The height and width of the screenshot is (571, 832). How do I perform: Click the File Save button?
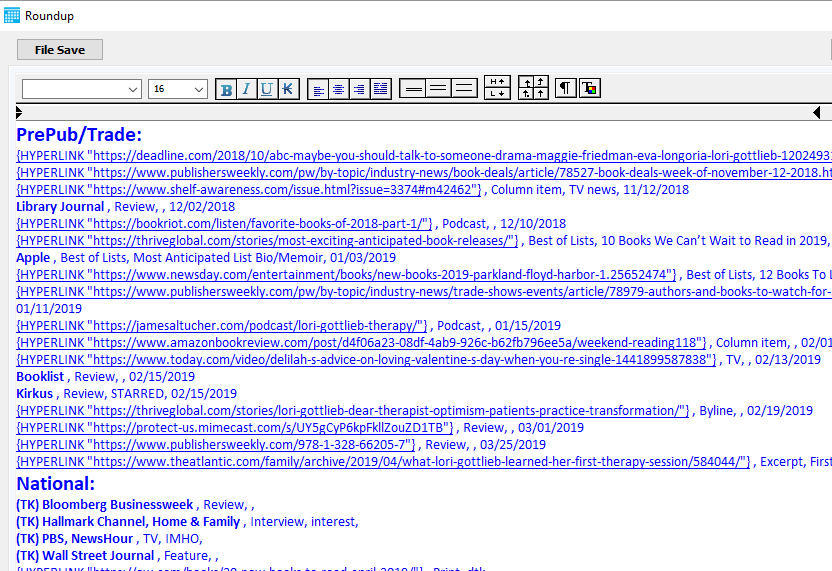(60, 50)
